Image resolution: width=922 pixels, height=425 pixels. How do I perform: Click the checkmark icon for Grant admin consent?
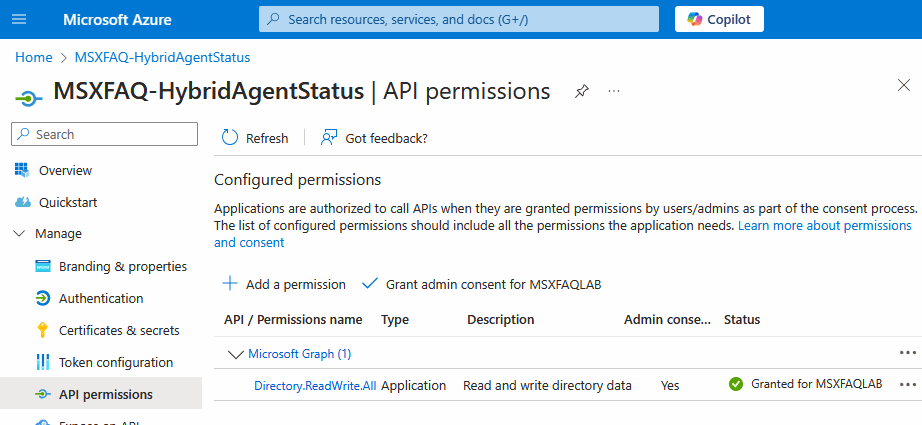(369, 284)
